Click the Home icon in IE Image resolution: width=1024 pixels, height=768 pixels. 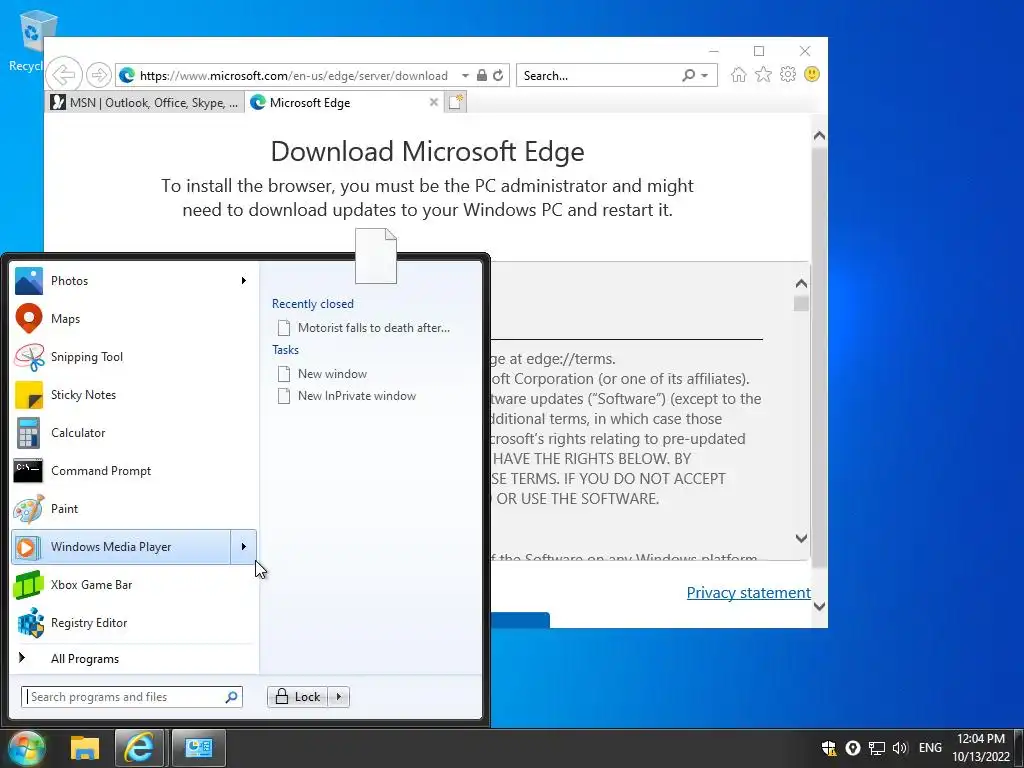(x=739, y=75)
